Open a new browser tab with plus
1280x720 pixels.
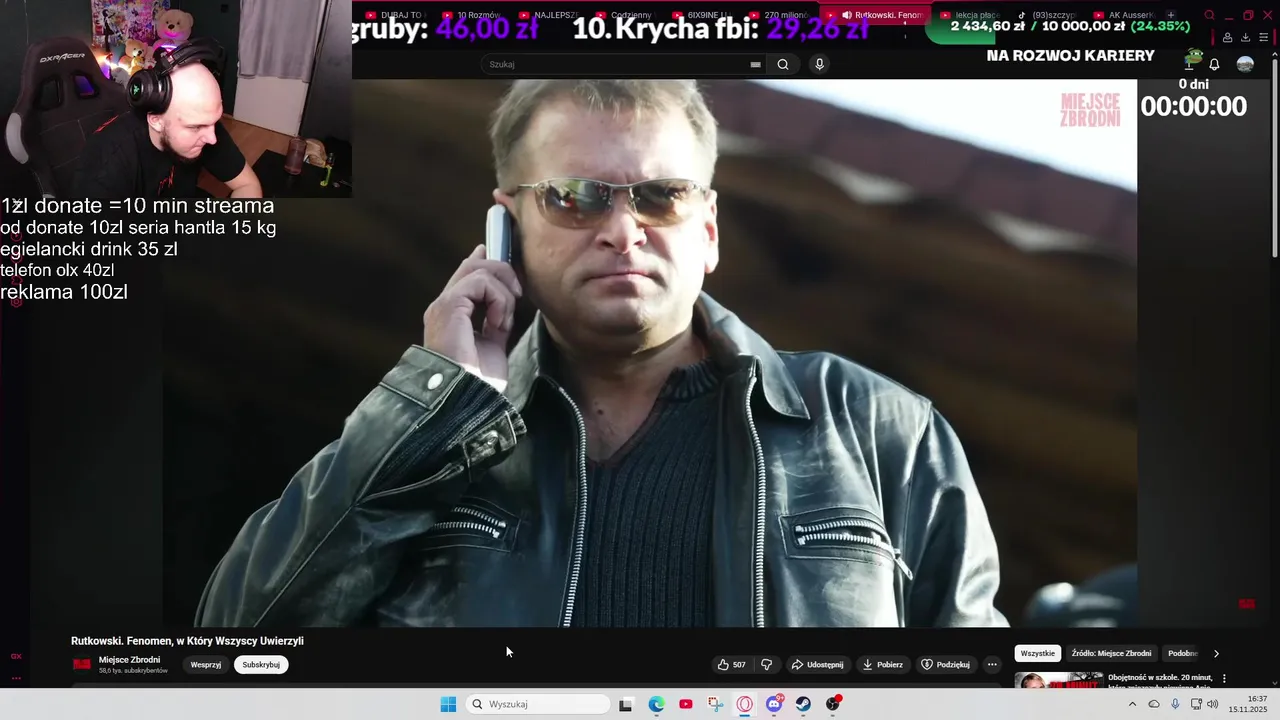(1171, 15)
